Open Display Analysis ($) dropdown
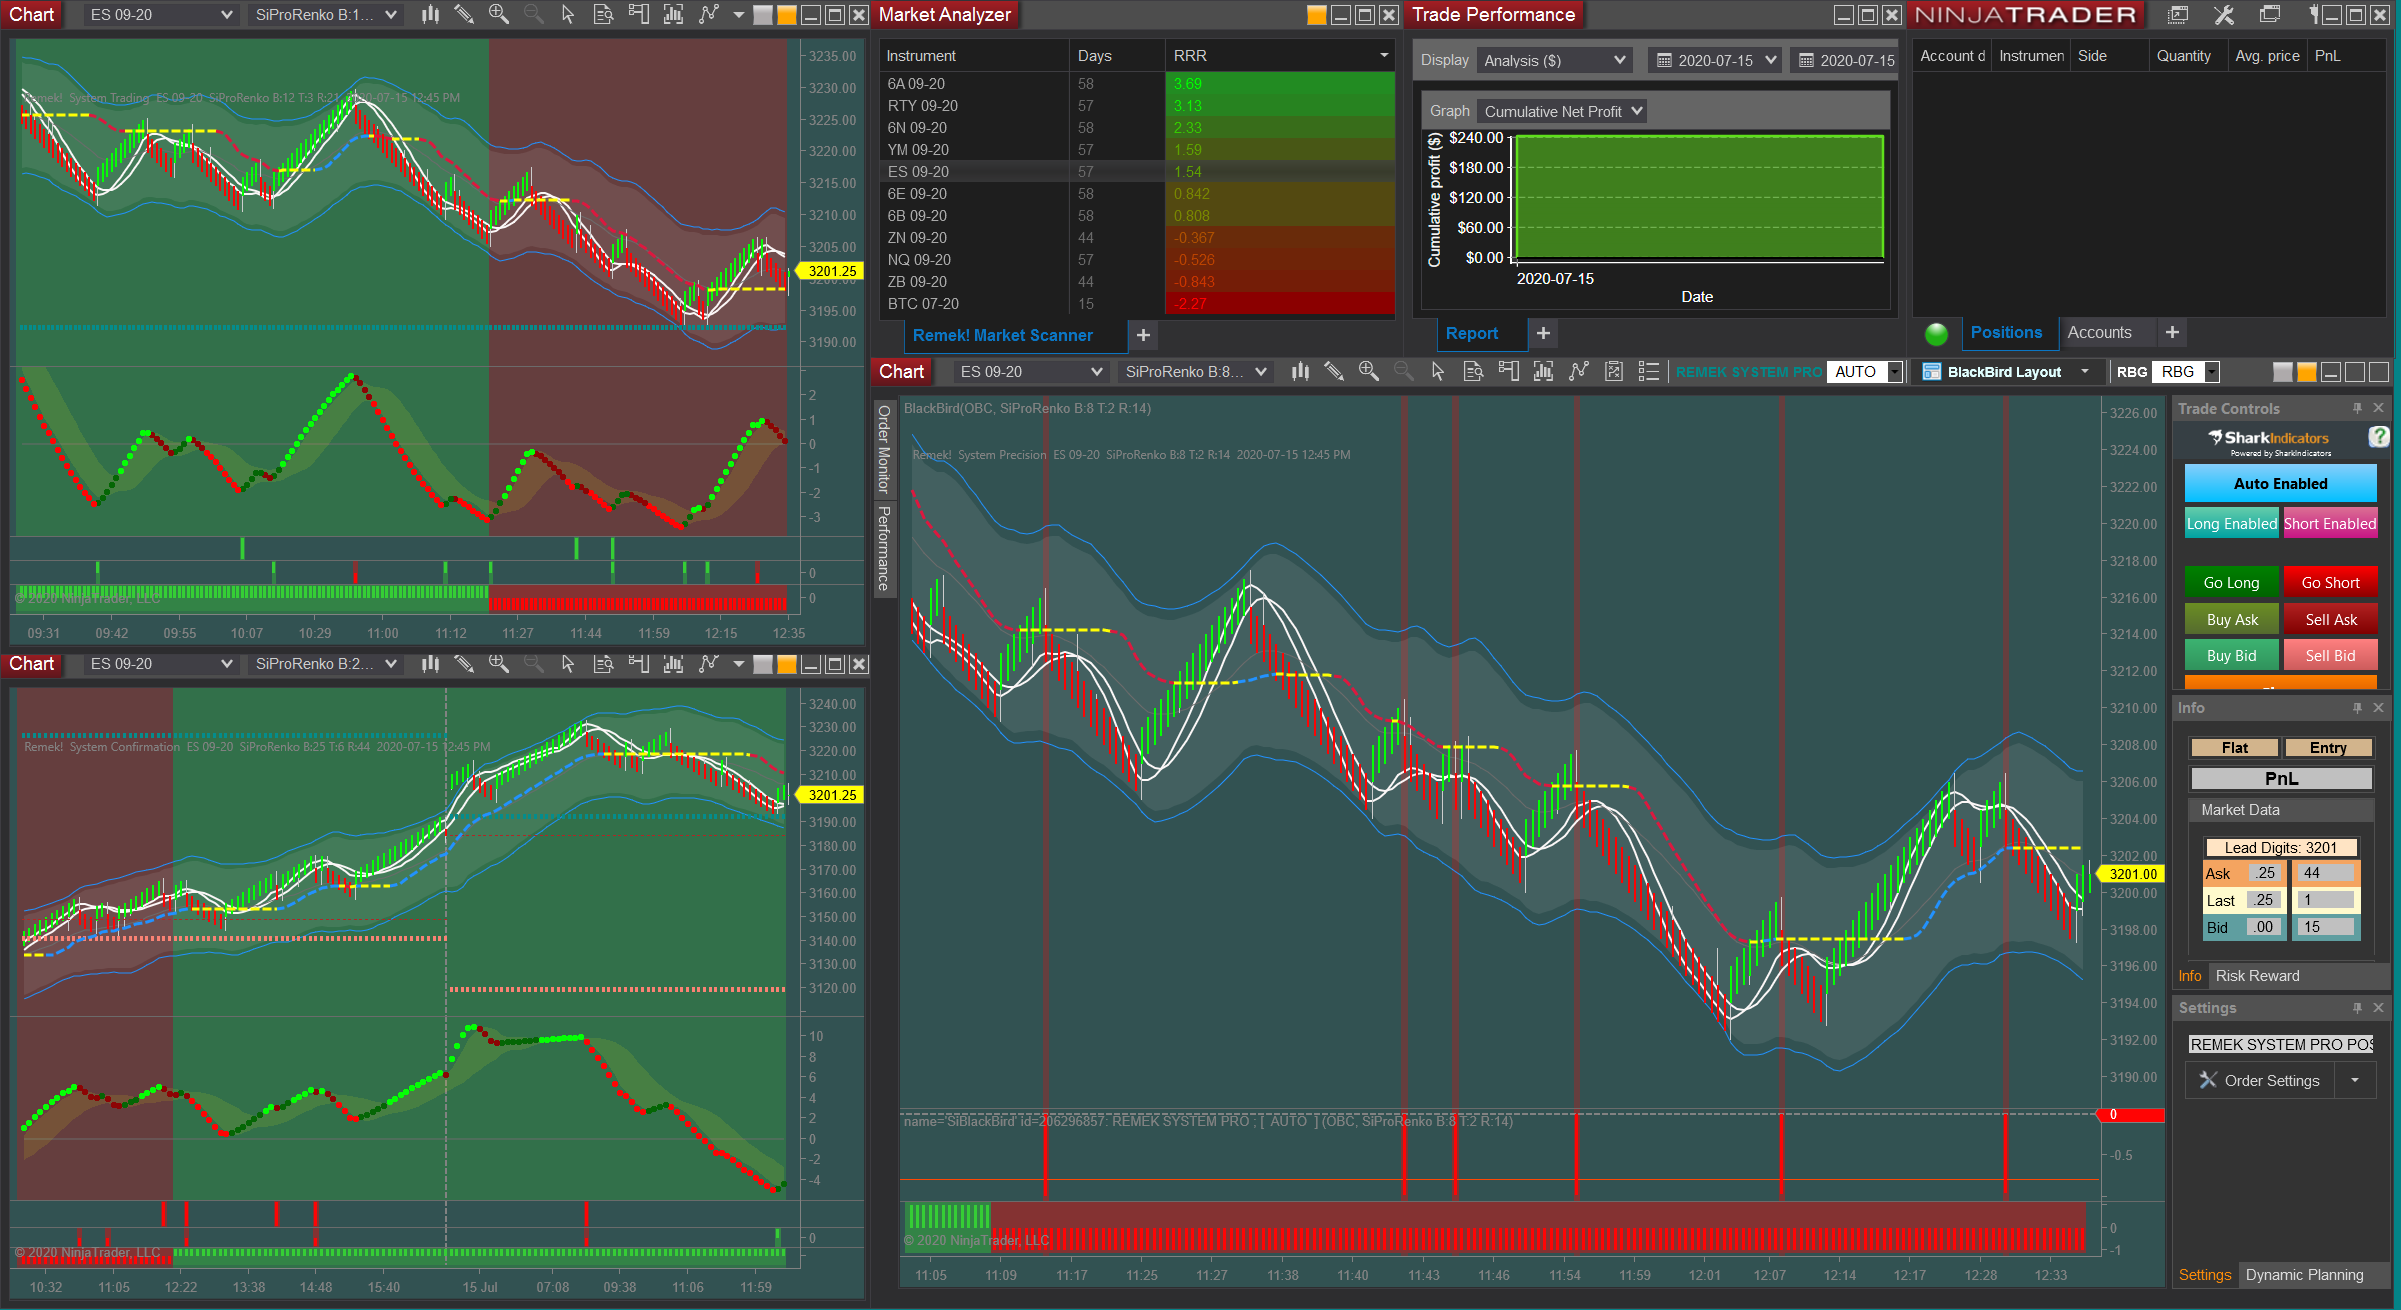The height and width of the screenshot is (1310, 2401). tap(1555, 60)
